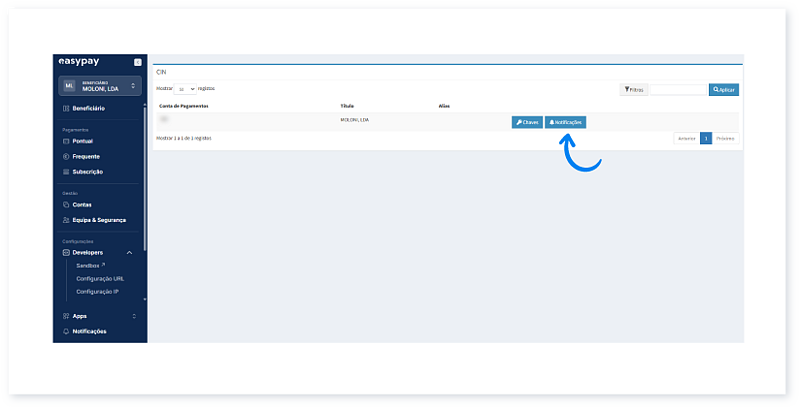Click the Chaves button

(x=527, y=122)
